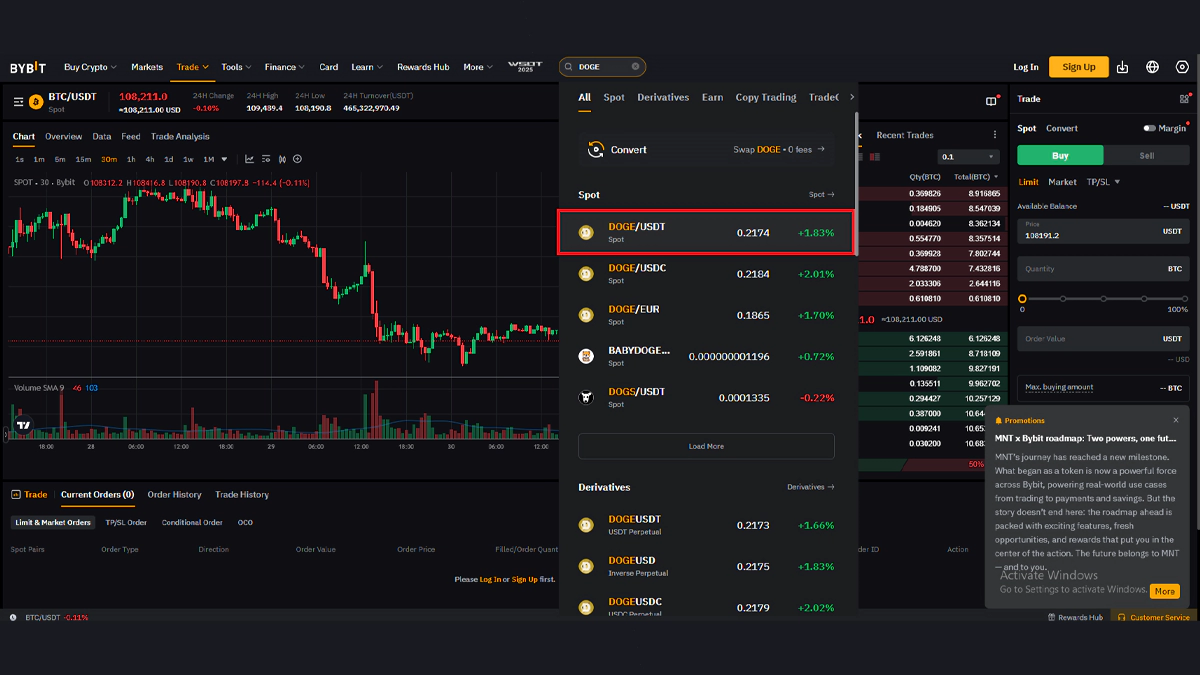Select the Sell side

[x=1147, y=155]
